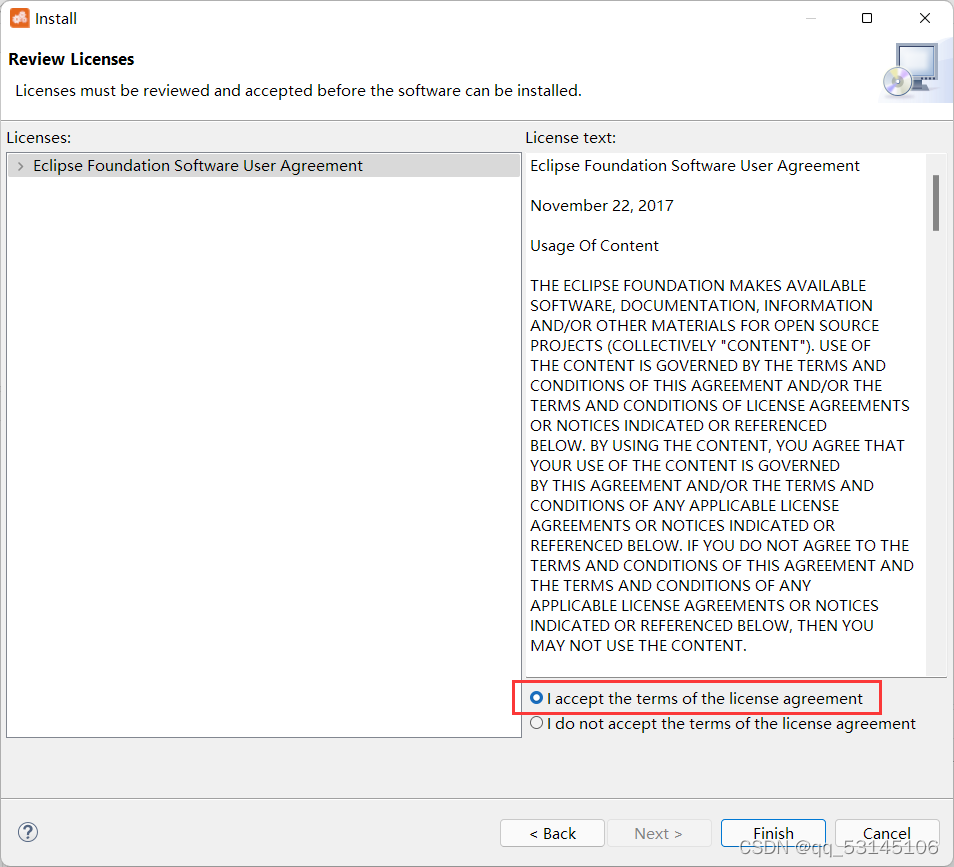Click the disabled Next button
Screen dimensions: 954x867
(x=658, y=833)
